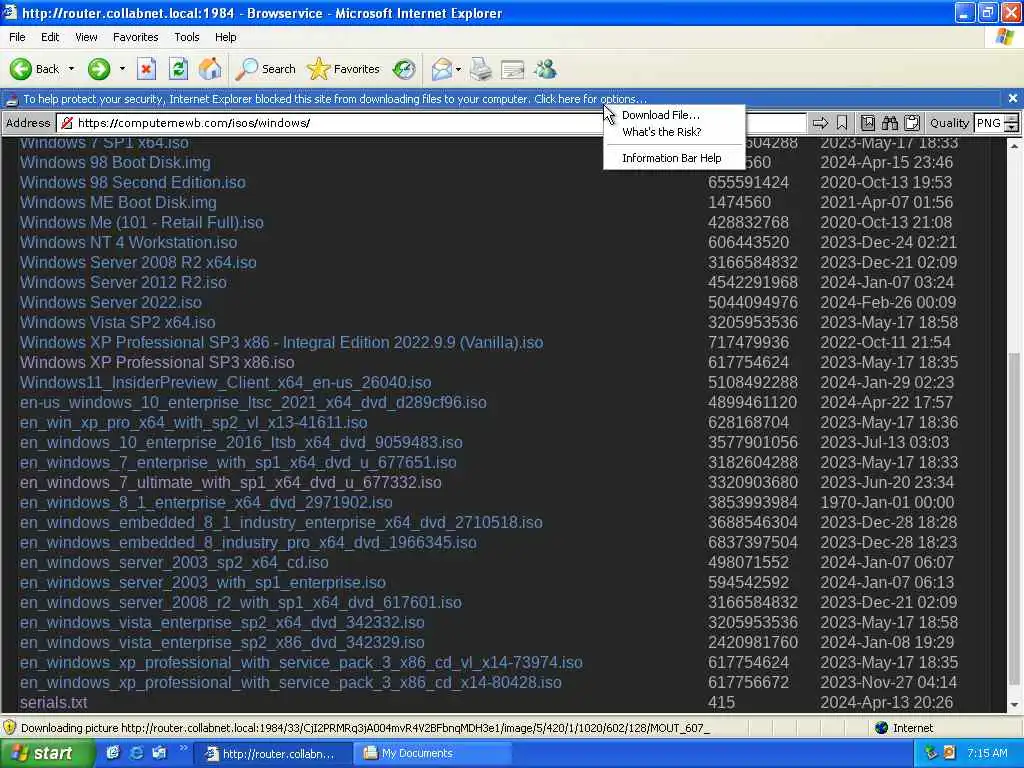Click the router.collabn taskbar button

tap(275, 754)
